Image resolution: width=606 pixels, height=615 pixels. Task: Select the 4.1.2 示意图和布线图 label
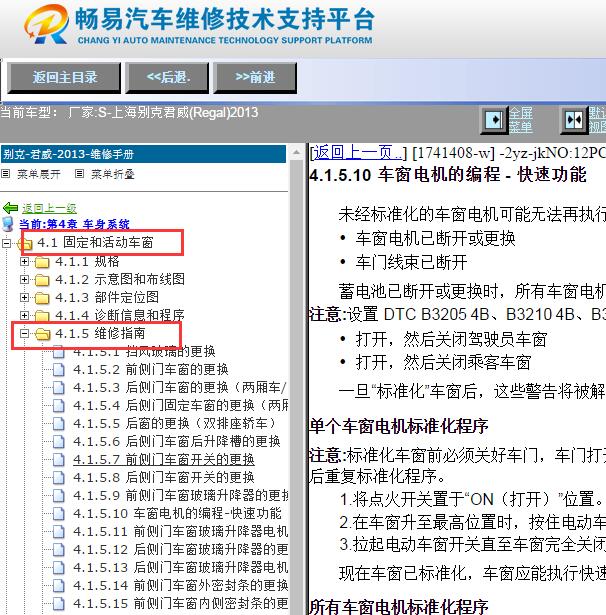tap(120, 280)
